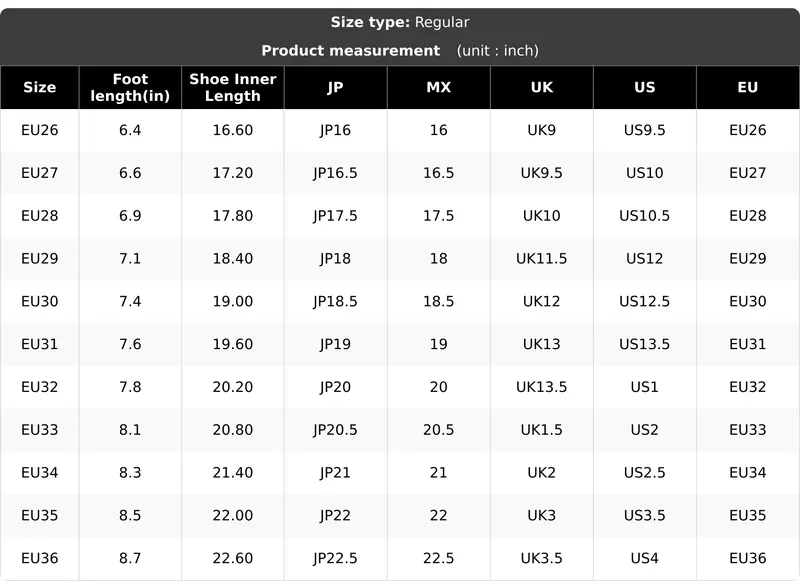Select the UK11.5 cell
This screenshot has width=800, height=581.
pyautogui.click(x=541, y=259)
